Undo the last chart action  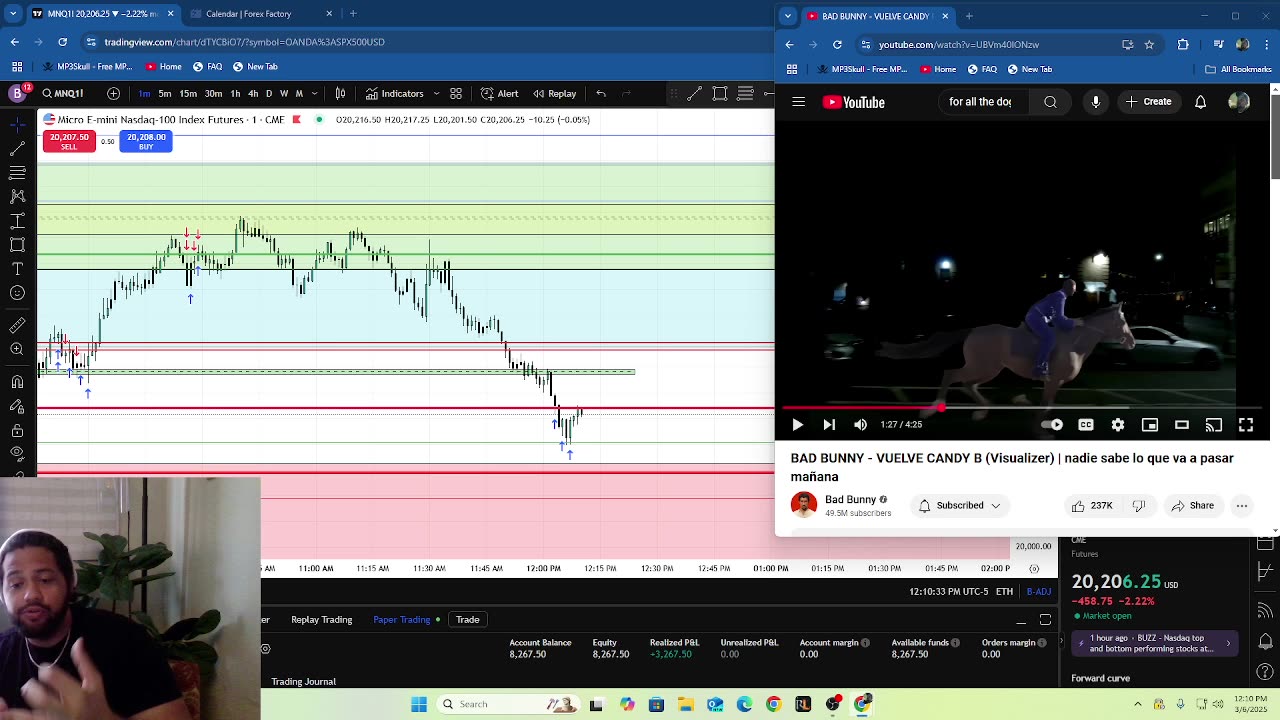click(601, 94)
